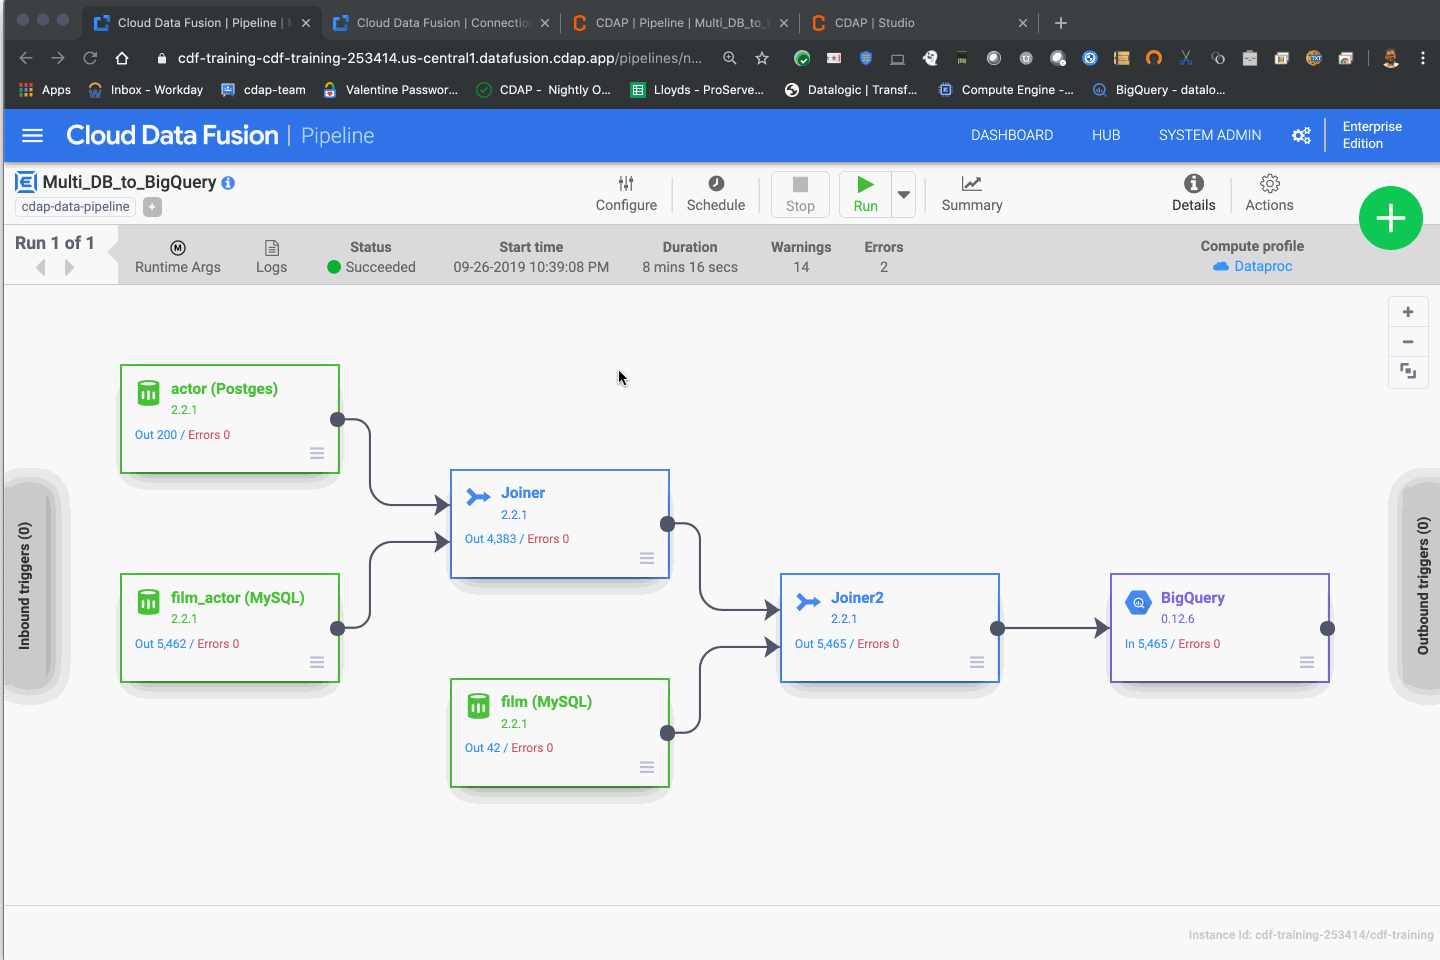The width and height of the screenshot is (1440, 960).
Task: Open the system settings gears icon
Action: point(1301,135)
